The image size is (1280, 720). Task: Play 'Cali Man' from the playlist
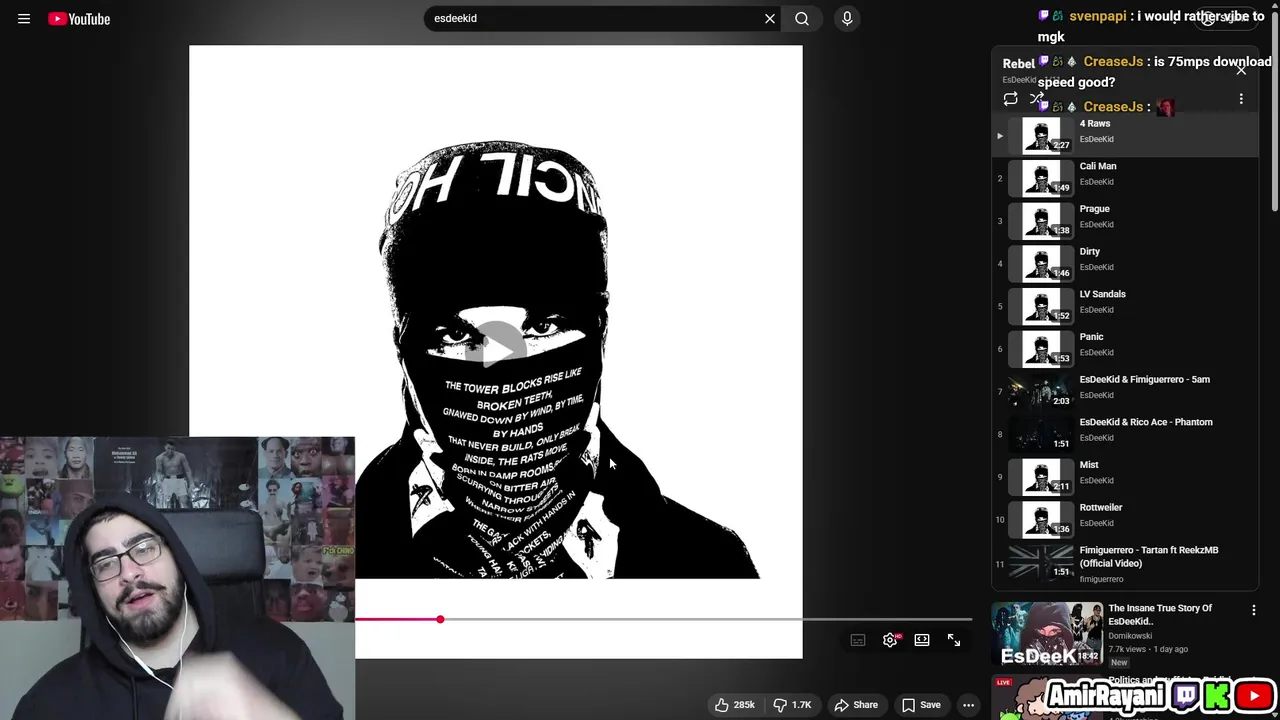click(1125, 178)
